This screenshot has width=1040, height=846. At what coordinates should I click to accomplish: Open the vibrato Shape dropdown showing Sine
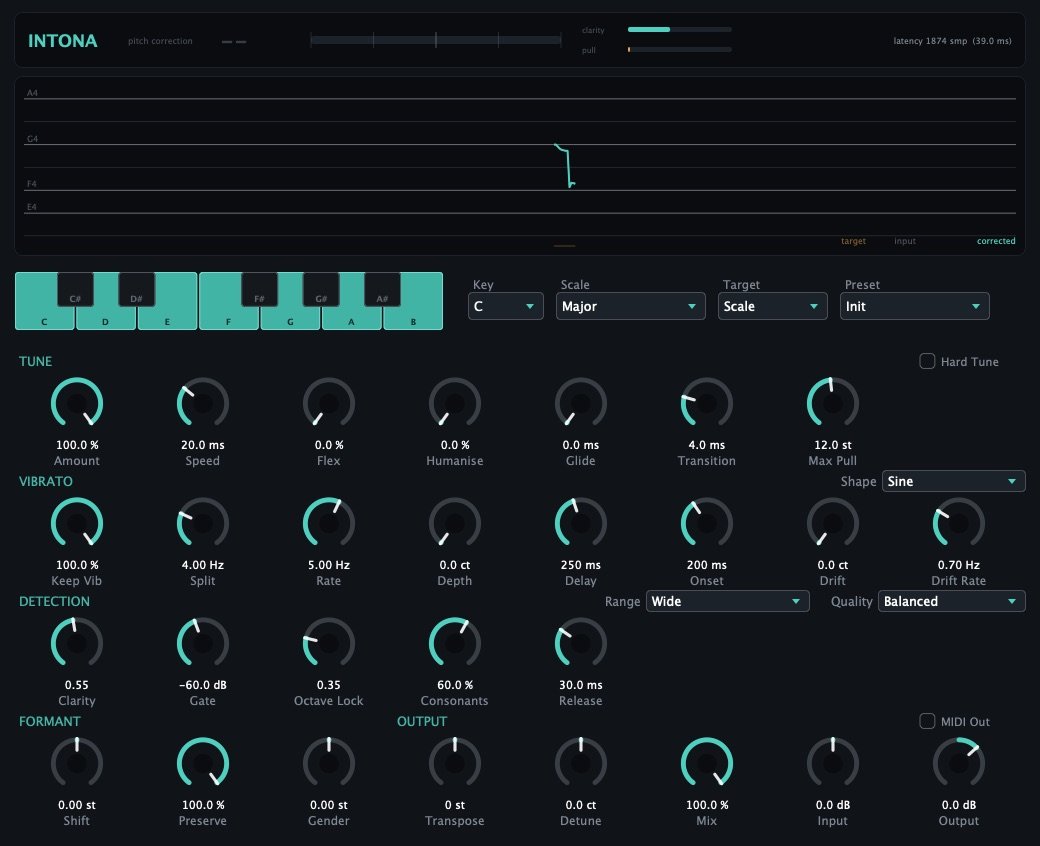(x=953, y=481)
